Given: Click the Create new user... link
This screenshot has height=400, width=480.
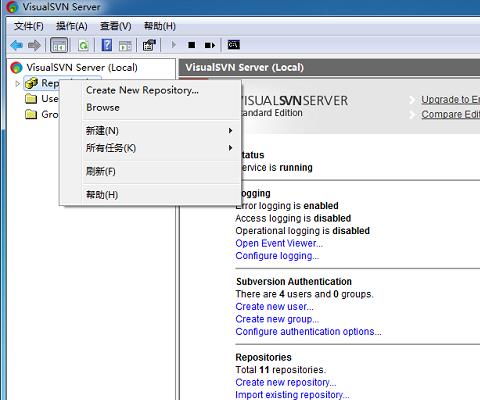Looking at the screenshot, I should coord(274,307).
